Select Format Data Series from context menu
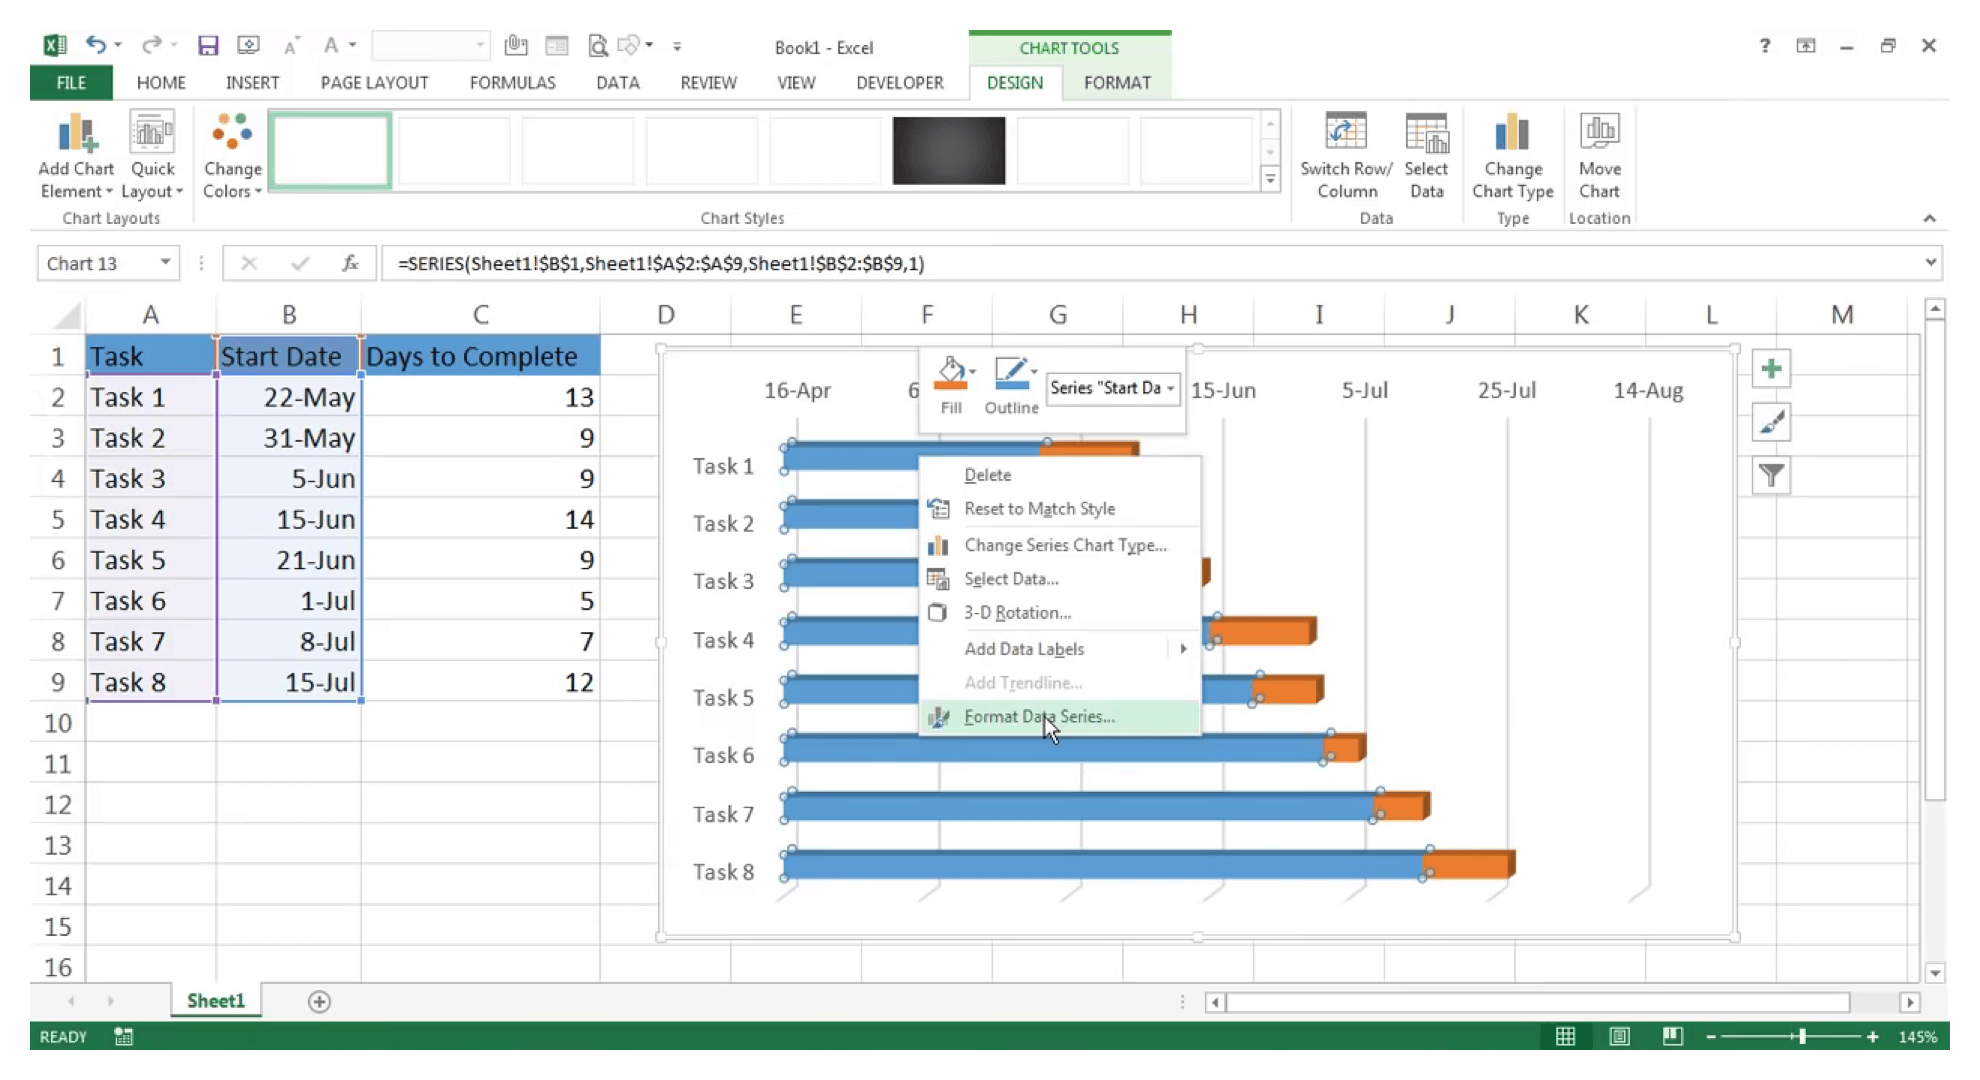The height and width of the screenshot is (1080, 1980). pos(1039,716)
